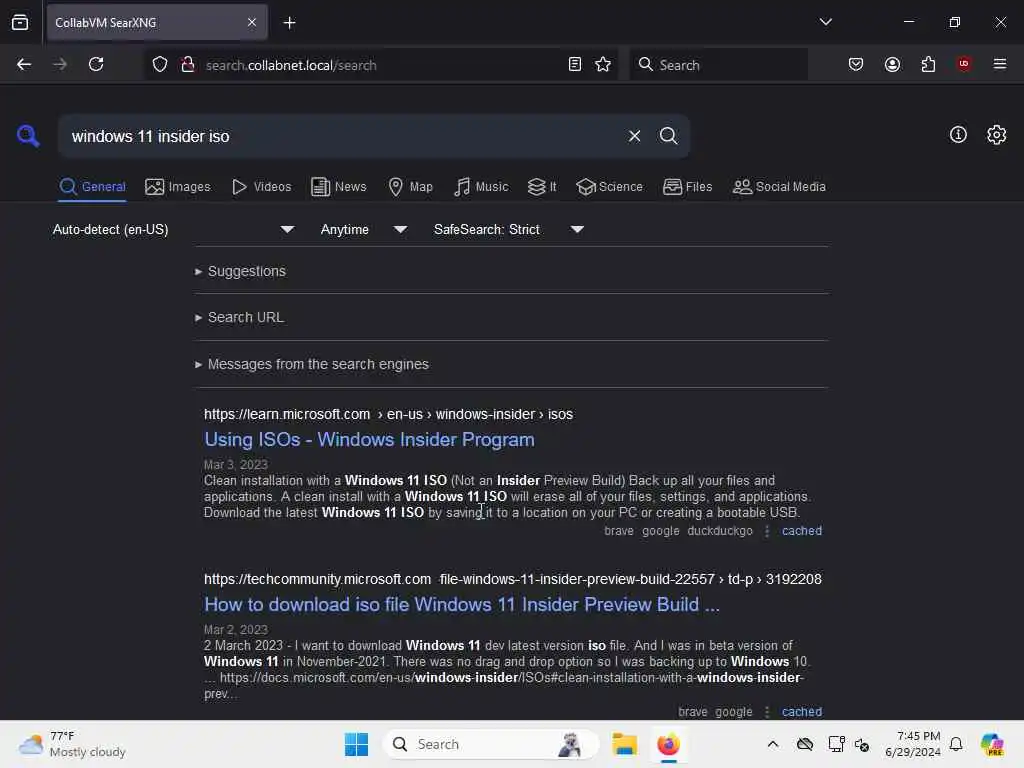Toggle reader view icon

pos(575,64)
